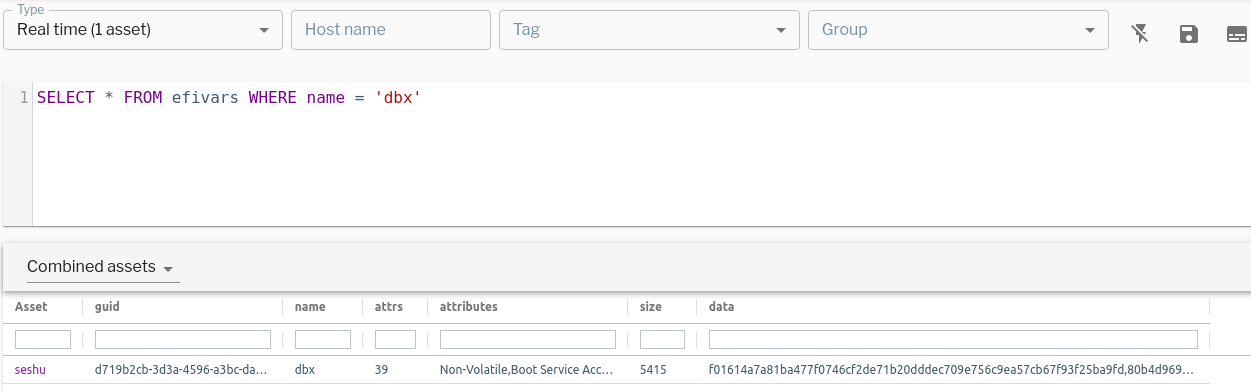1251x391 pixels.
Task: Click the Host name input field
Action: click(391, 30)
